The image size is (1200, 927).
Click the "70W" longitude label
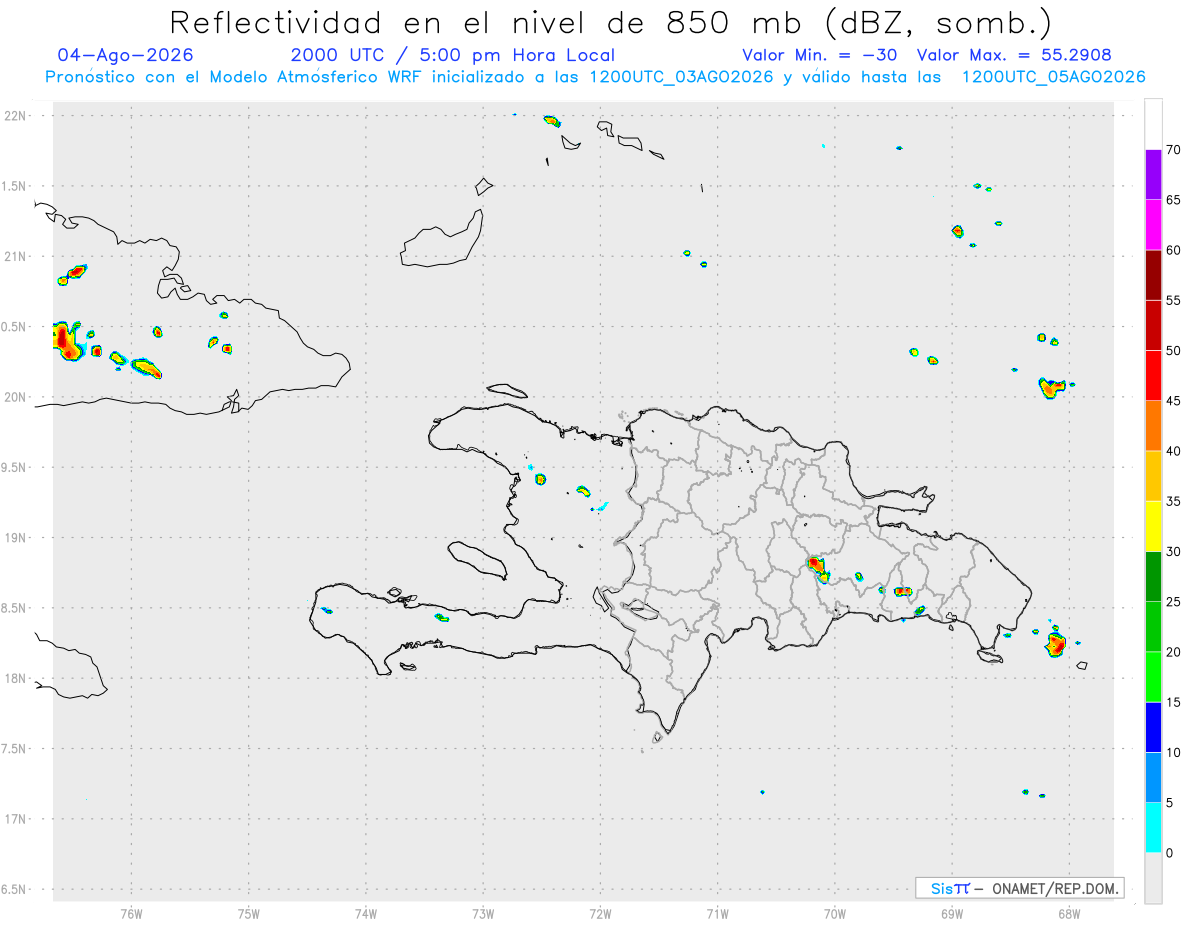835,913
